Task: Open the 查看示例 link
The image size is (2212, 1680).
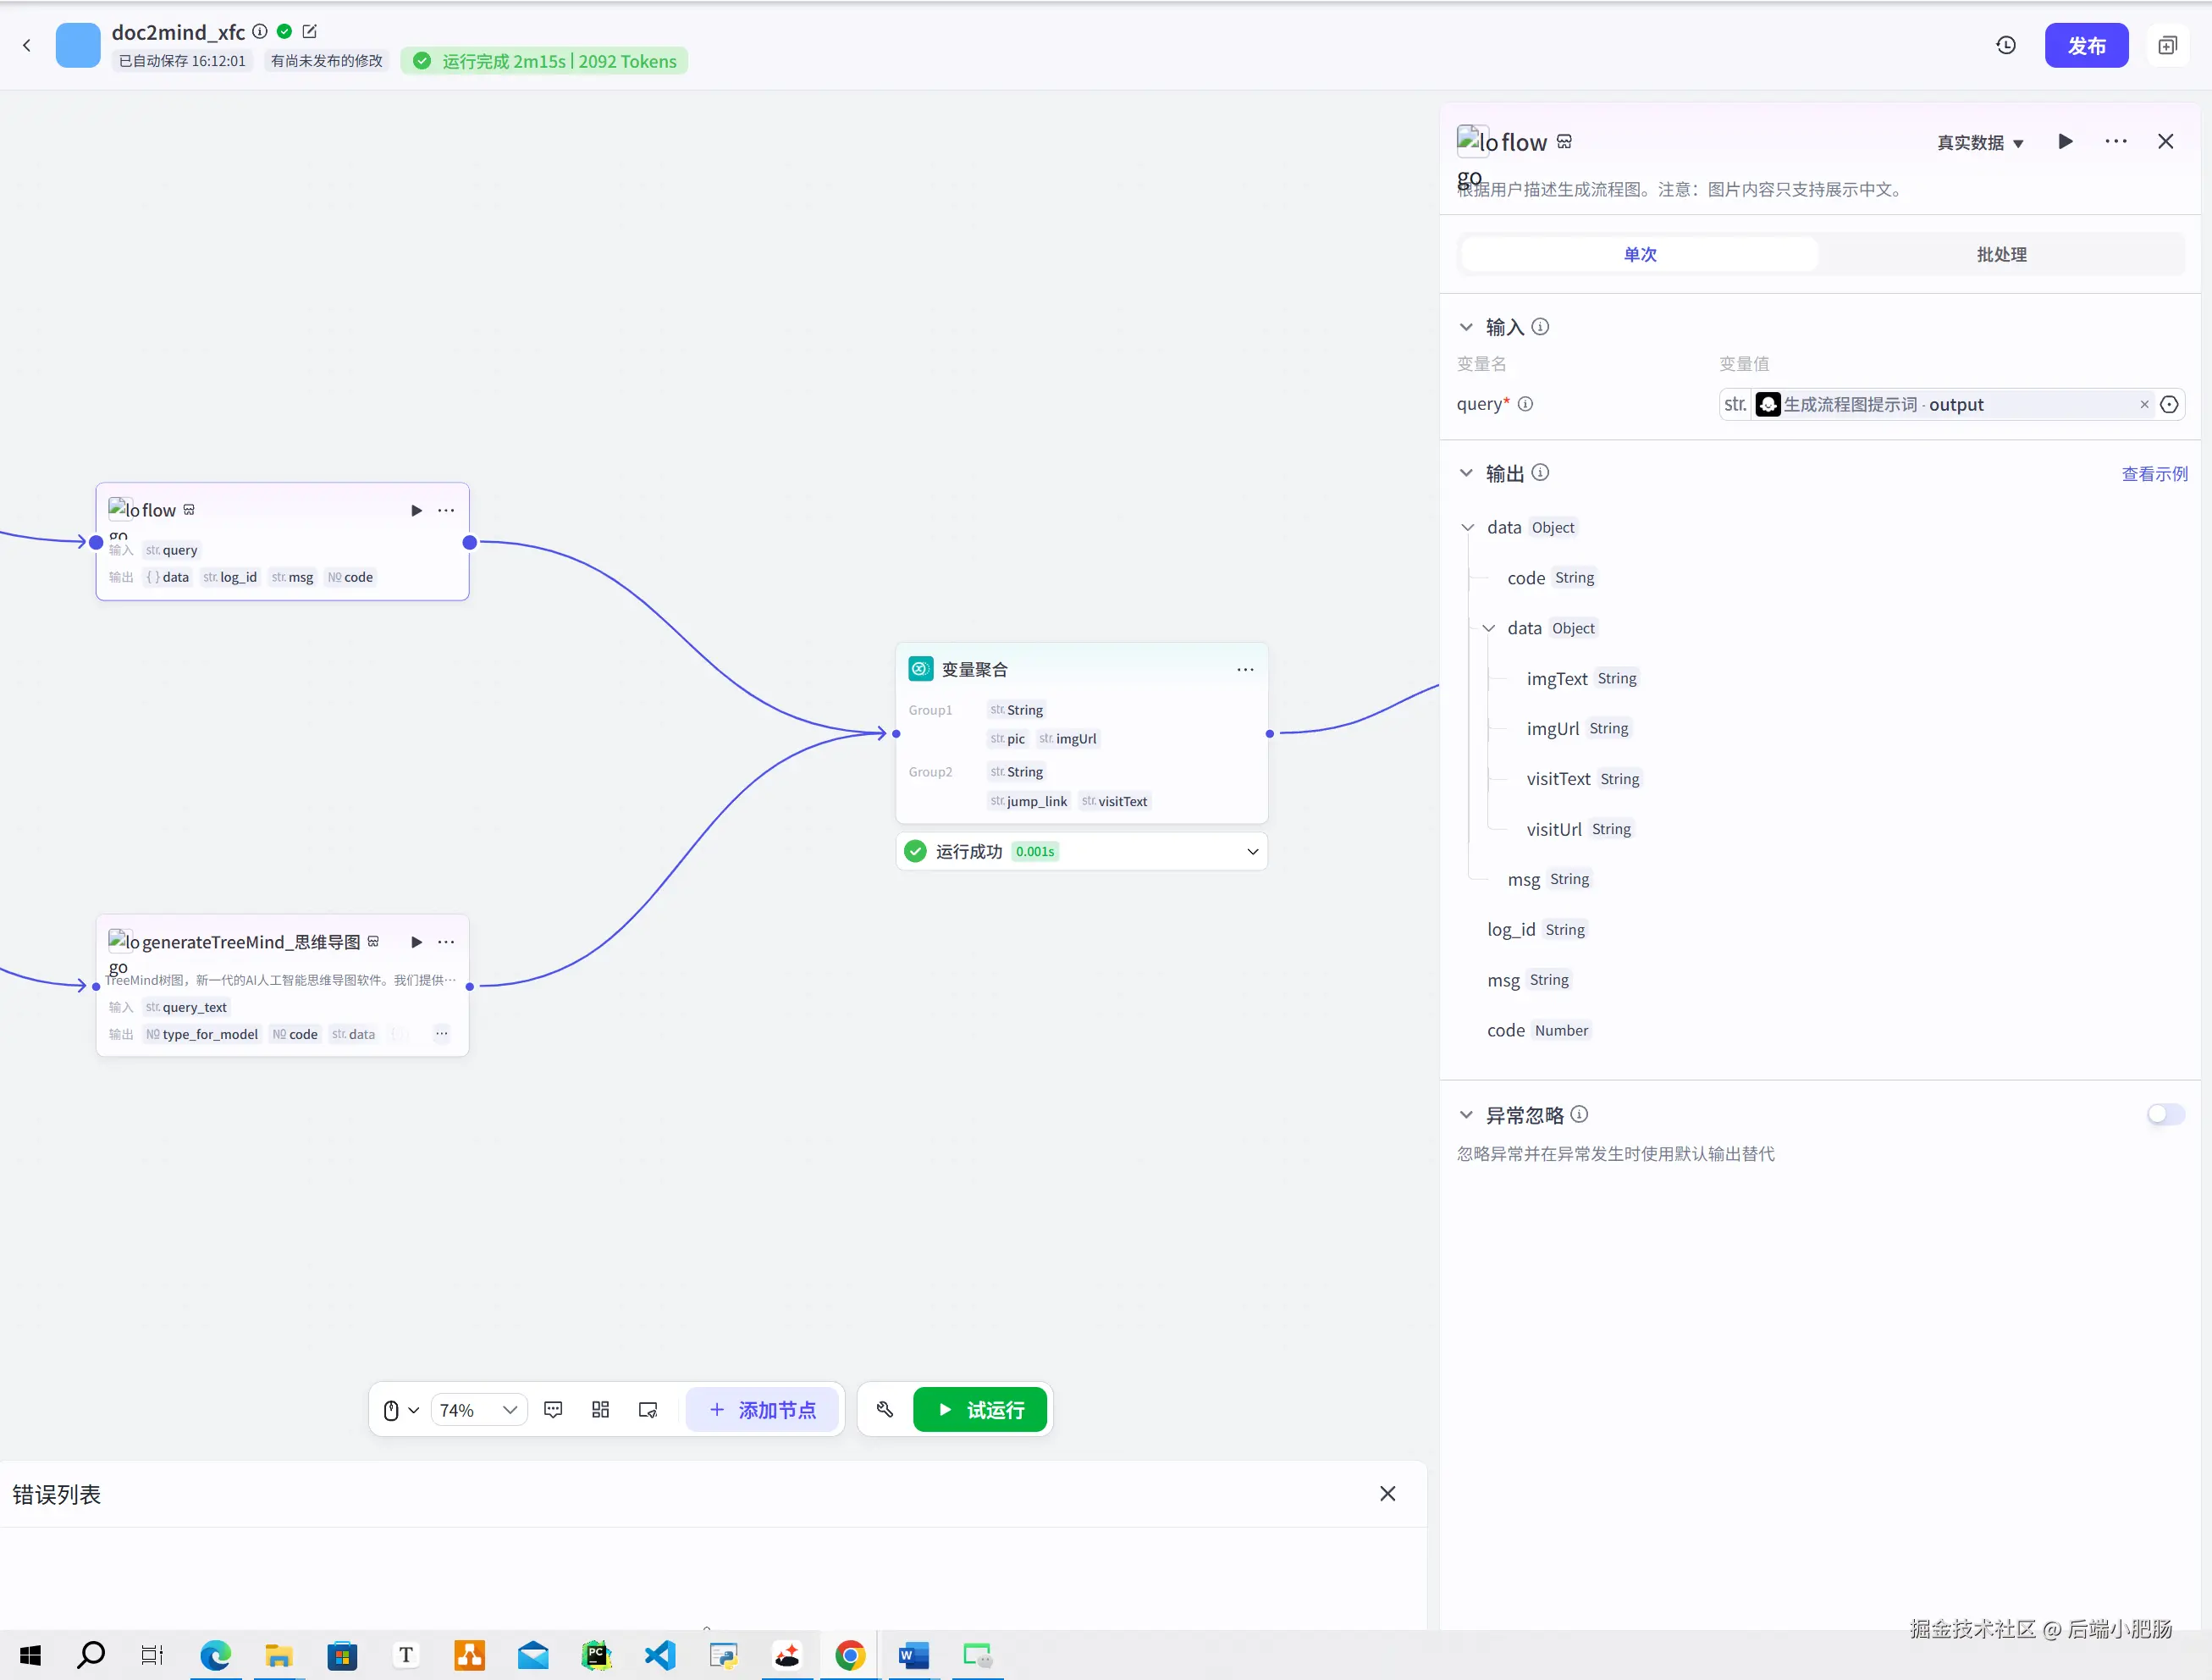Action: [2154, 474]
